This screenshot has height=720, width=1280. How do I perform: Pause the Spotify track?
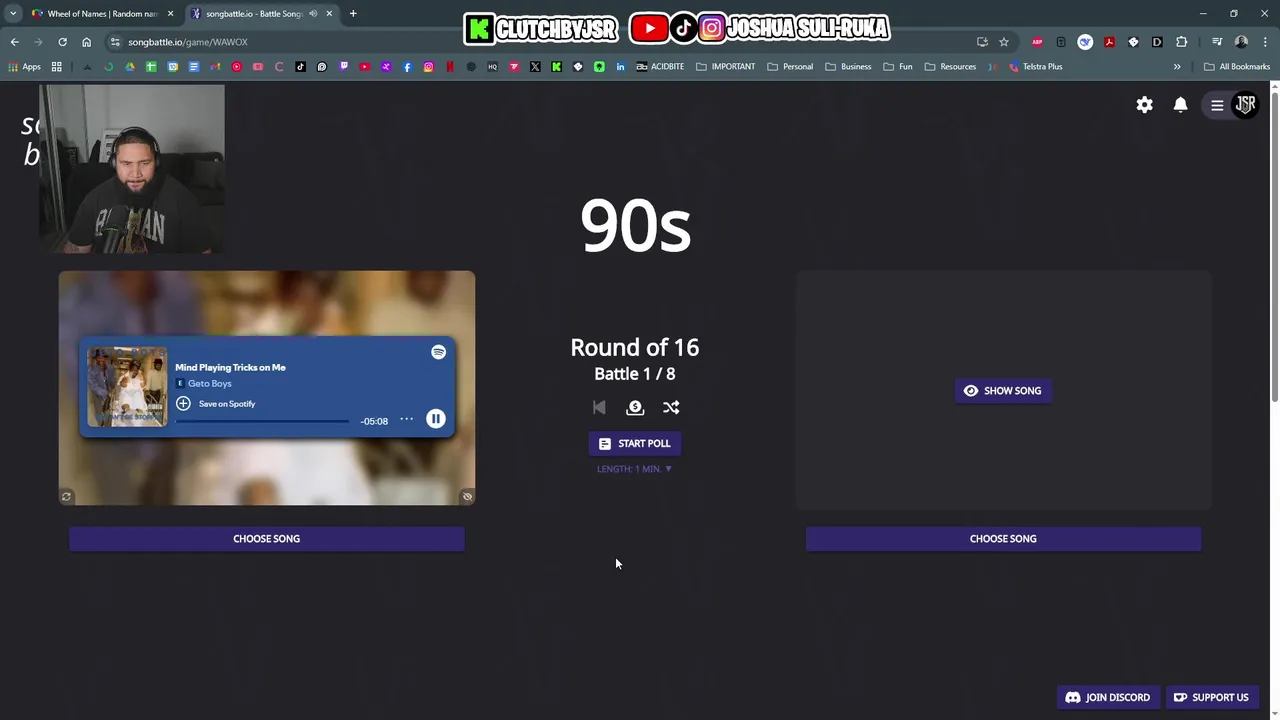(x=435, y=419)
